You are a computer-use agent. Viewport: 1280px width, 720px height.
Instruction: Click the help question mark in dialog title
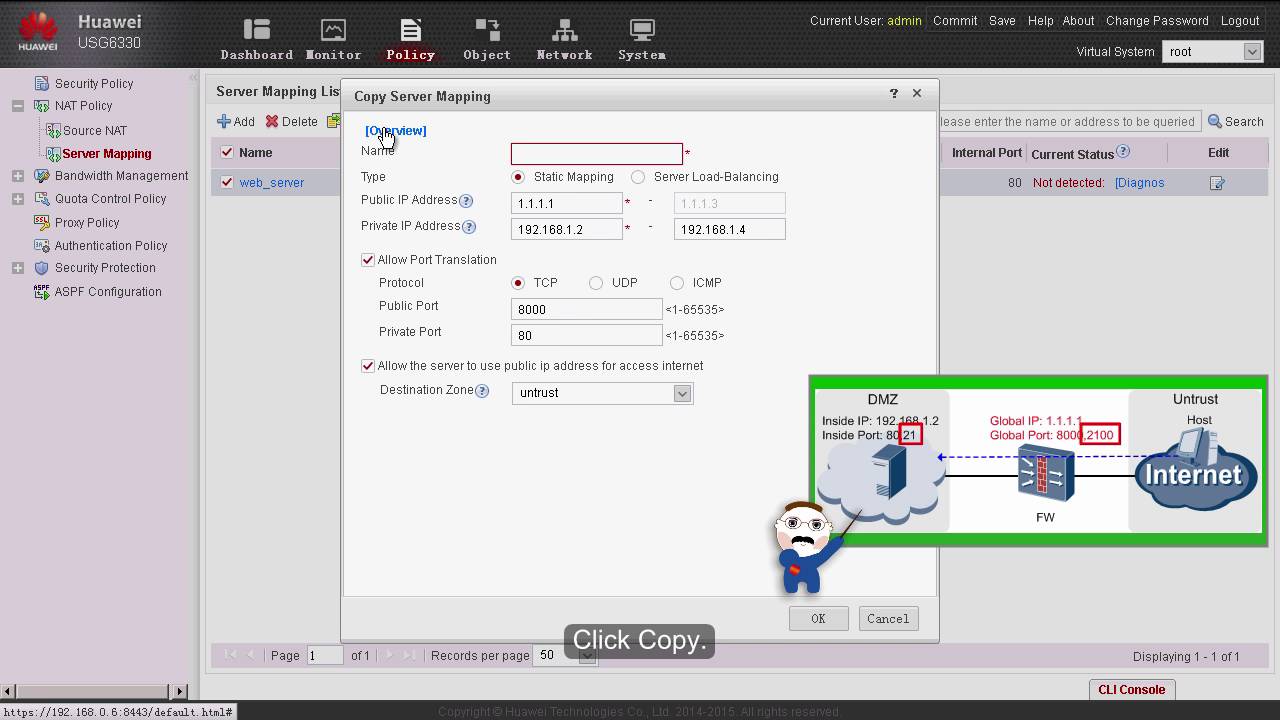(894, 93)
